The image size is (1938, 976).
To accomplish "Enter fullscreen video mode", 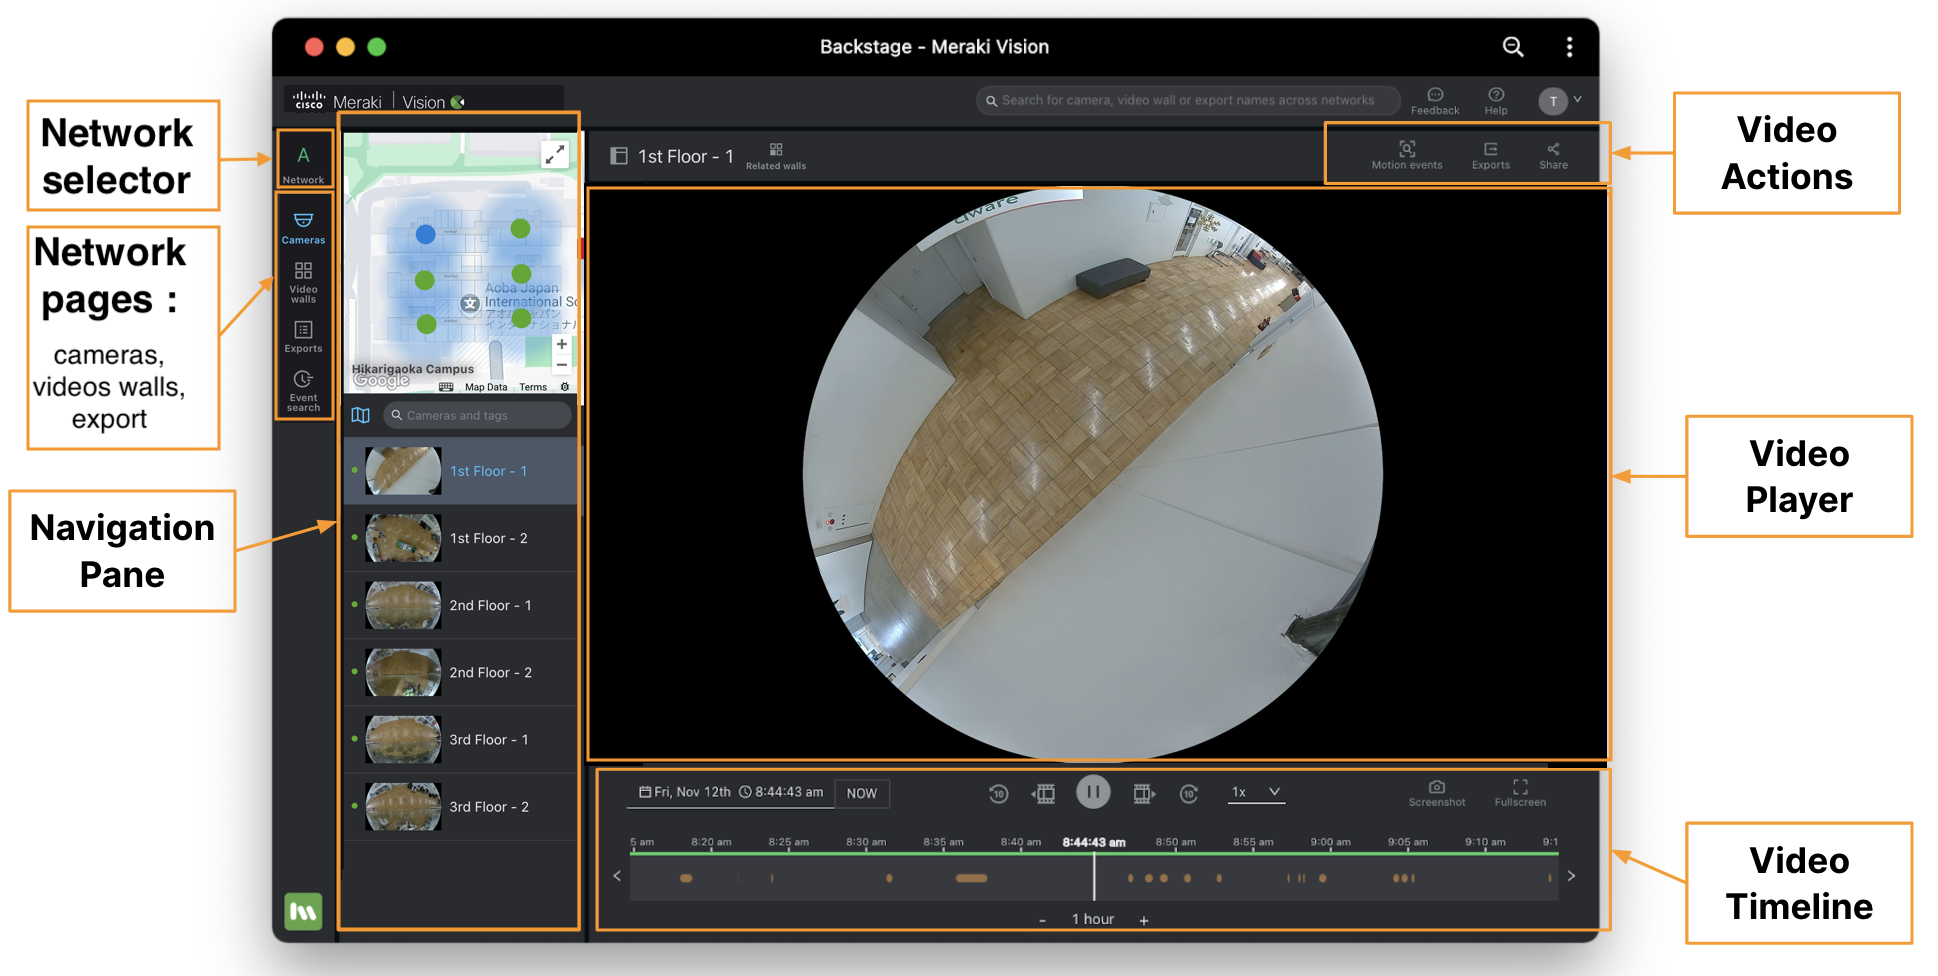I will [x=1520, y=793].
